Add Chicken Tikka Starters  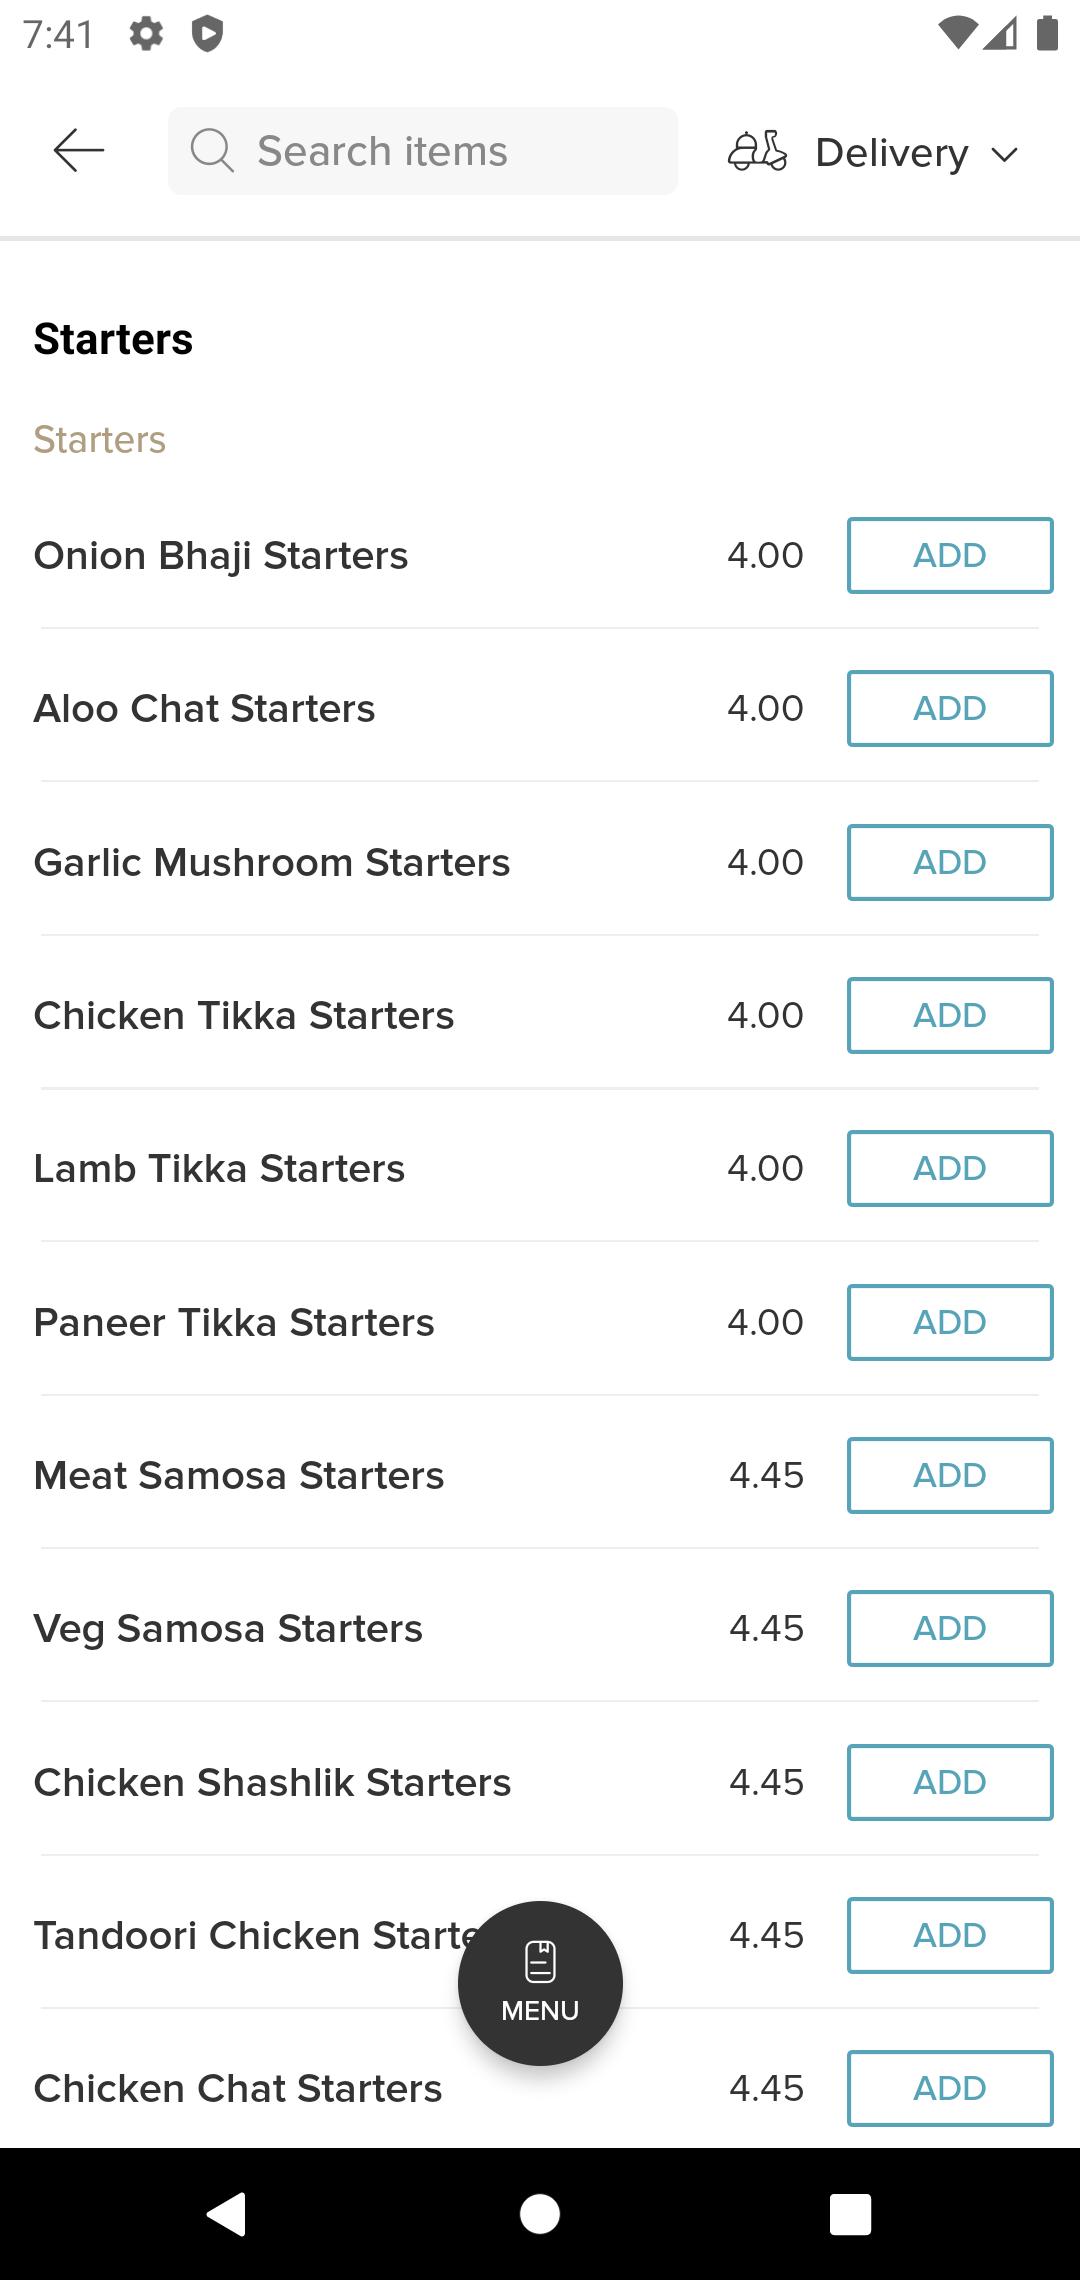coord(950,1015)
